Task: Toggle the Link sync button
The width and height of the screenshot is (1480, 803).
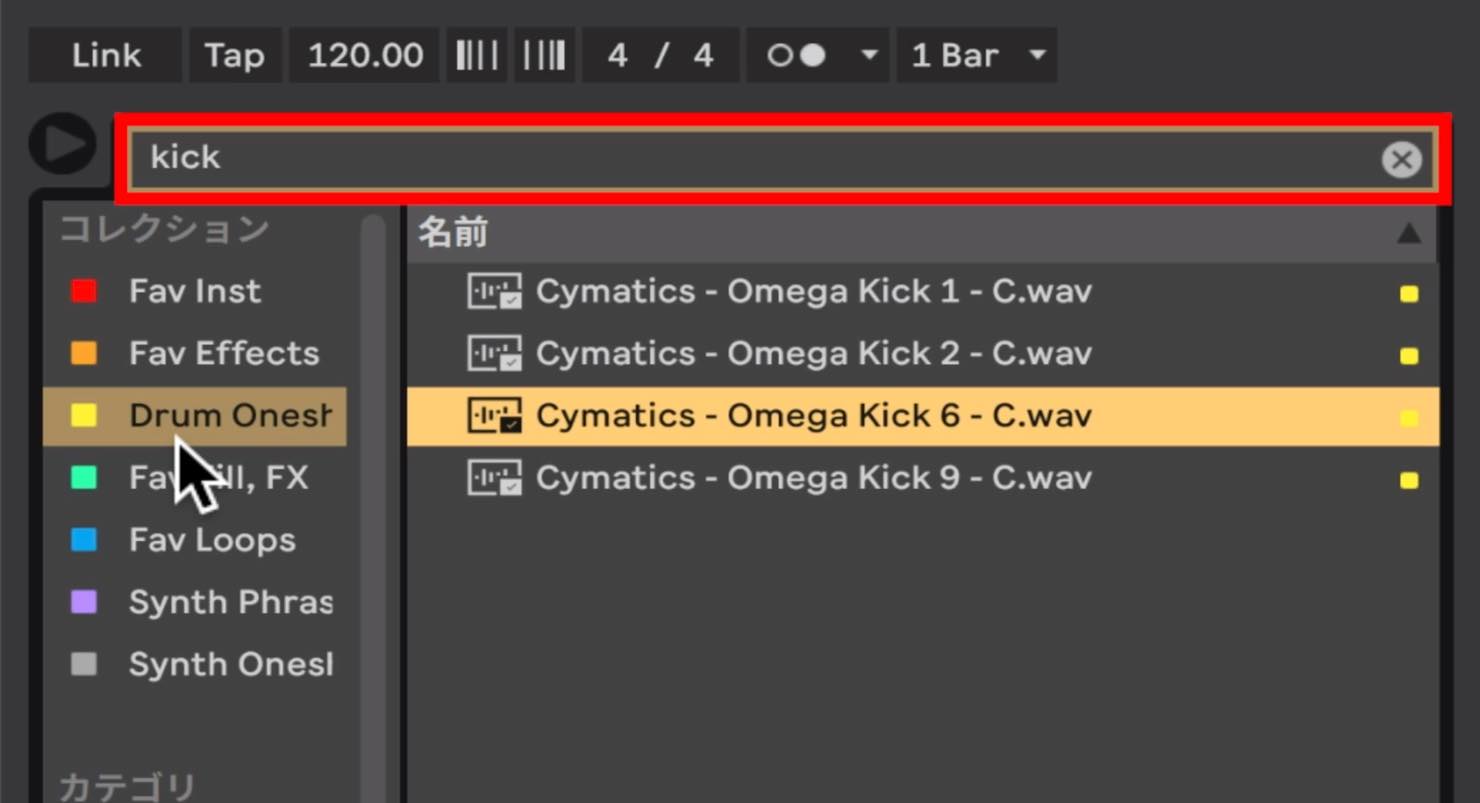Action: tap(106, 55)
